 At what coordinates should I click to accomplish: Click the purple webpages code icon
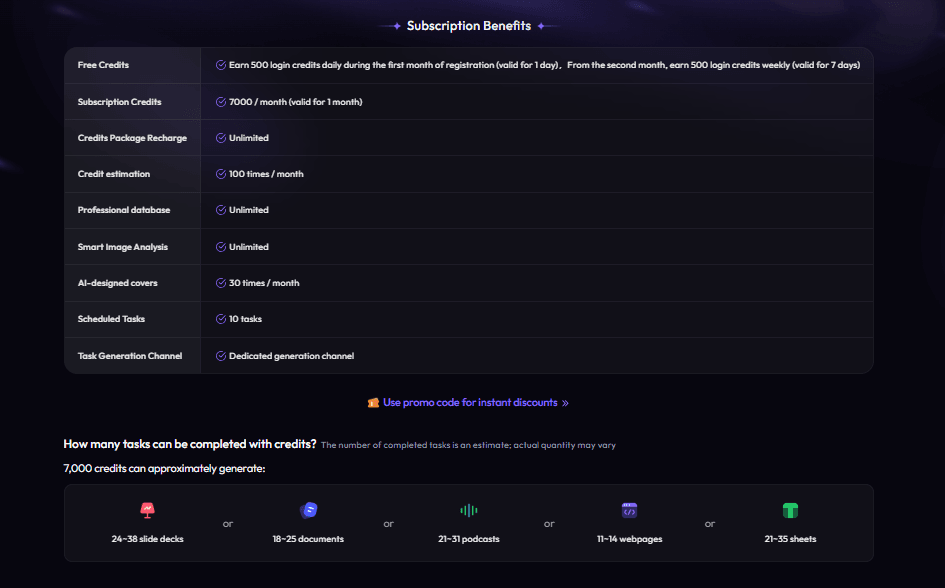(629, 510)
